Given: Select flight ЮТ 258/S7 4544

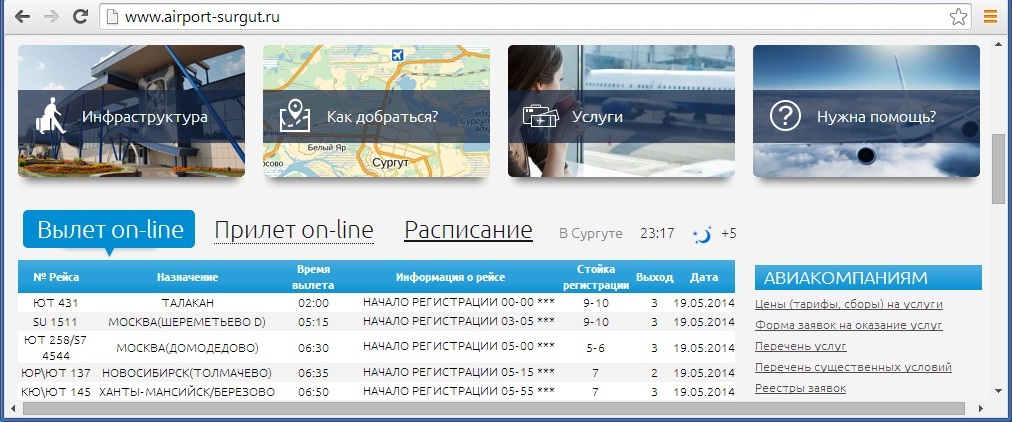Looking at the screenshot, I should tap(56, 347).
